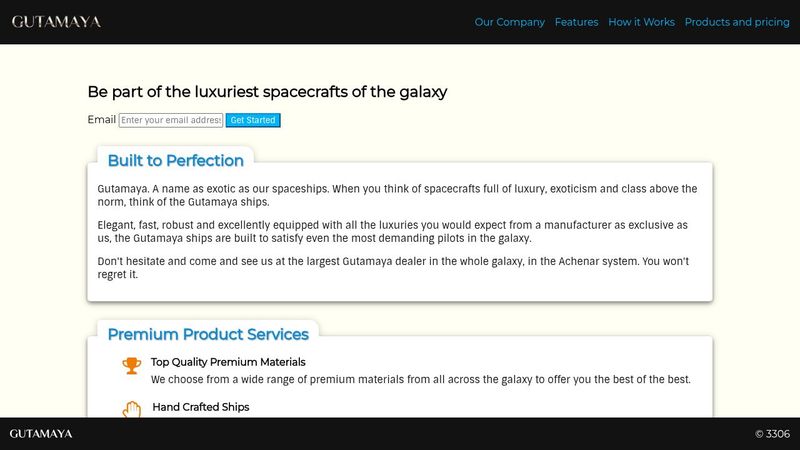Image resolution: width=800 pixels, height=450 pixels.
Task: Click the paragraph mentioning the Achenar system
Action: coord(393,267)
